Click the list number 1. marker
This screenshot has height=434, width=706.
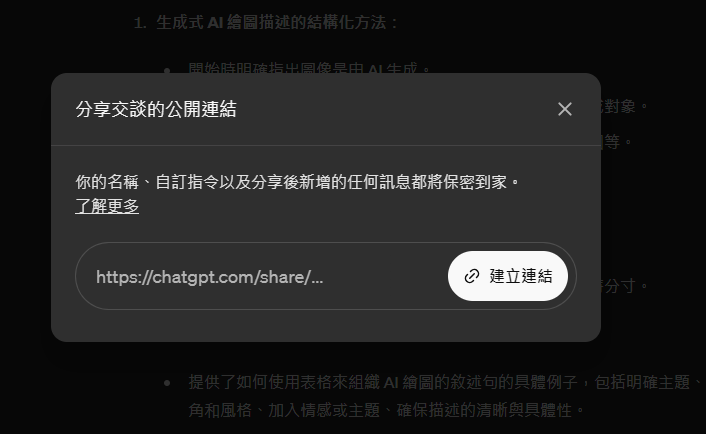tap(140, 23)
